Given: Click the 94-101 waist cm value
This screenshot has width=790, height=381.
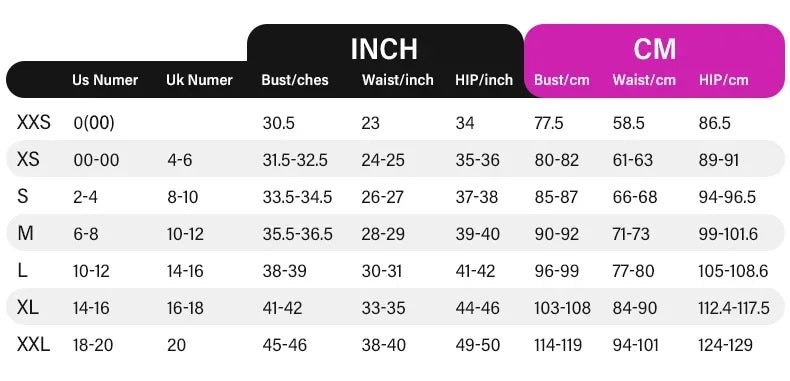Looking at the screenshot, I should (x=635, y=345).
